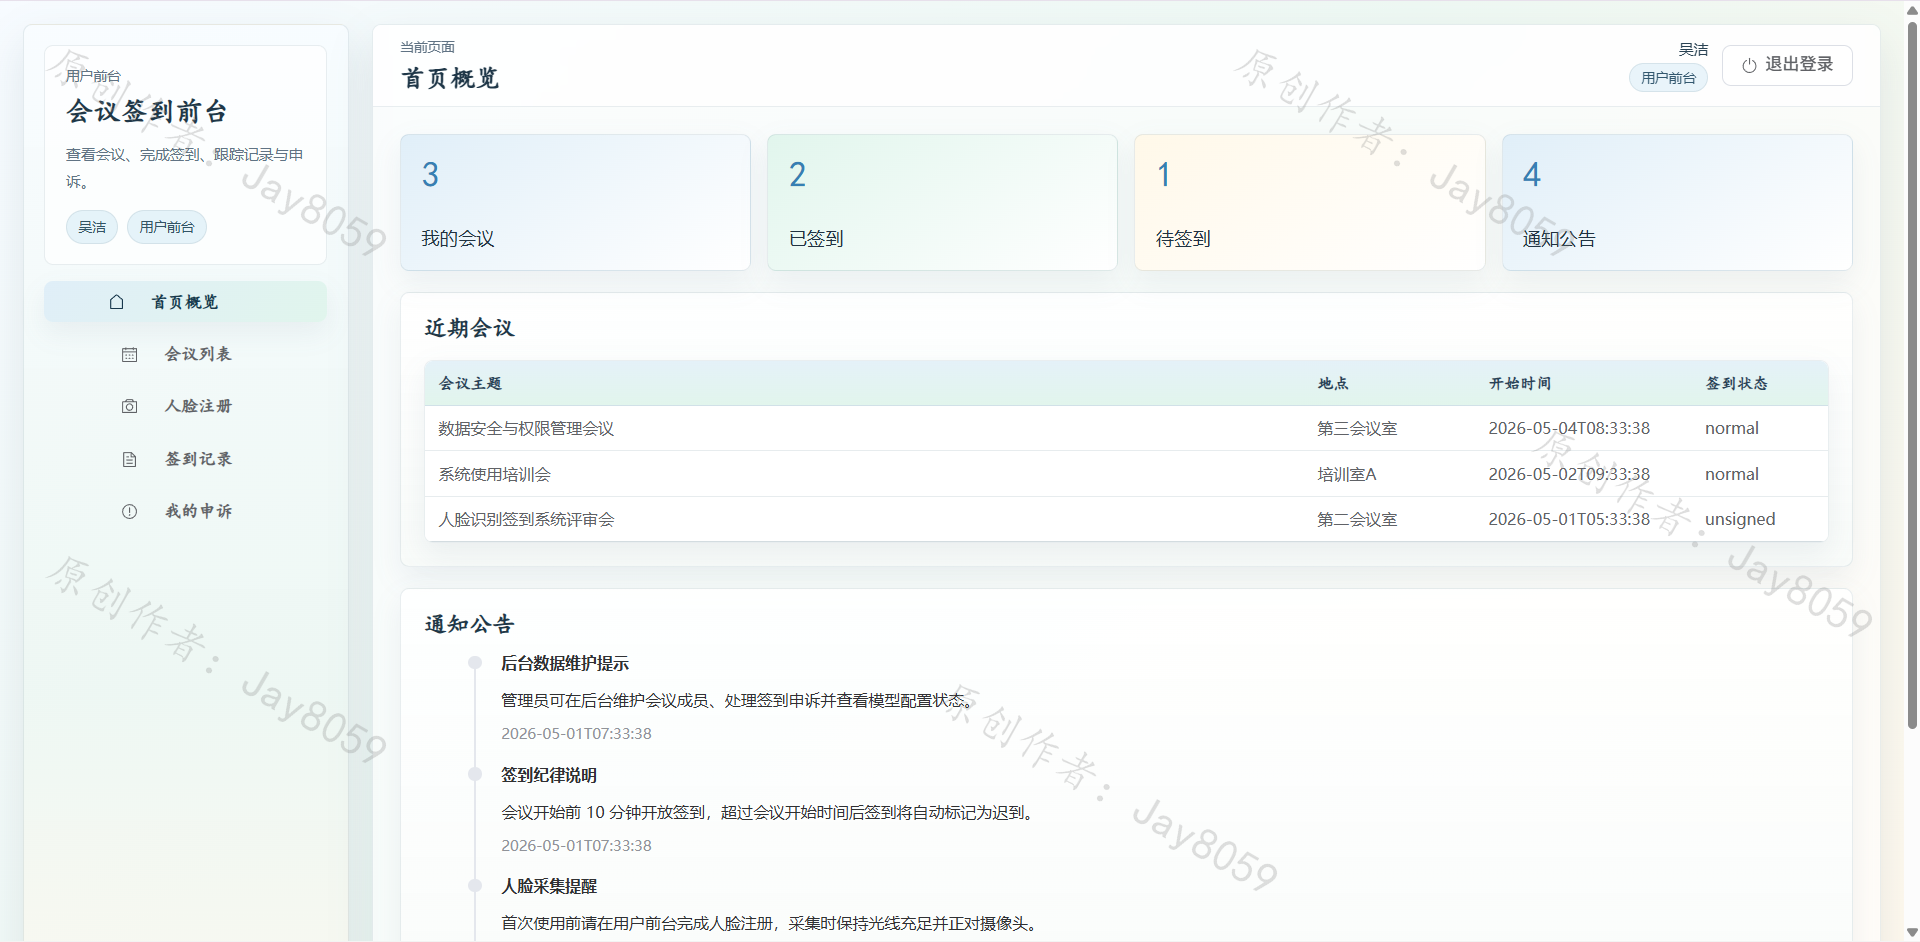Click time 2026-05-01T05:33:38 in table
Screen dimensions: 1920x942
pyautogui.click(x=1569, y=519)
